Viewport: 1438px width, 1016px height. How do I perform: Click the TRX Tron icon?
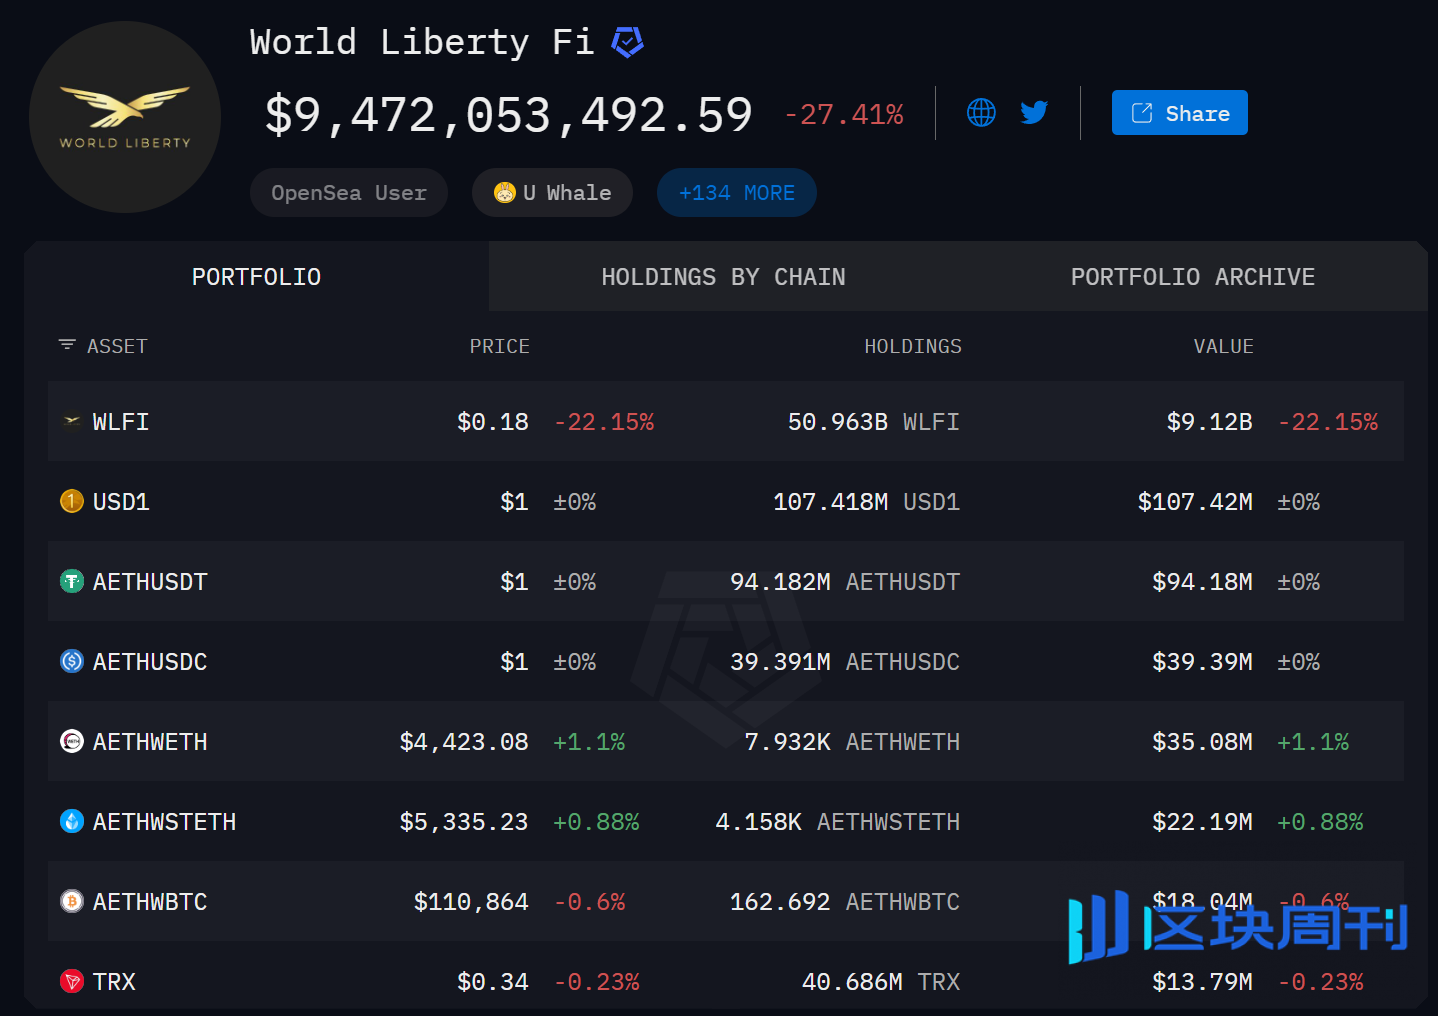(x=72, y=981)
